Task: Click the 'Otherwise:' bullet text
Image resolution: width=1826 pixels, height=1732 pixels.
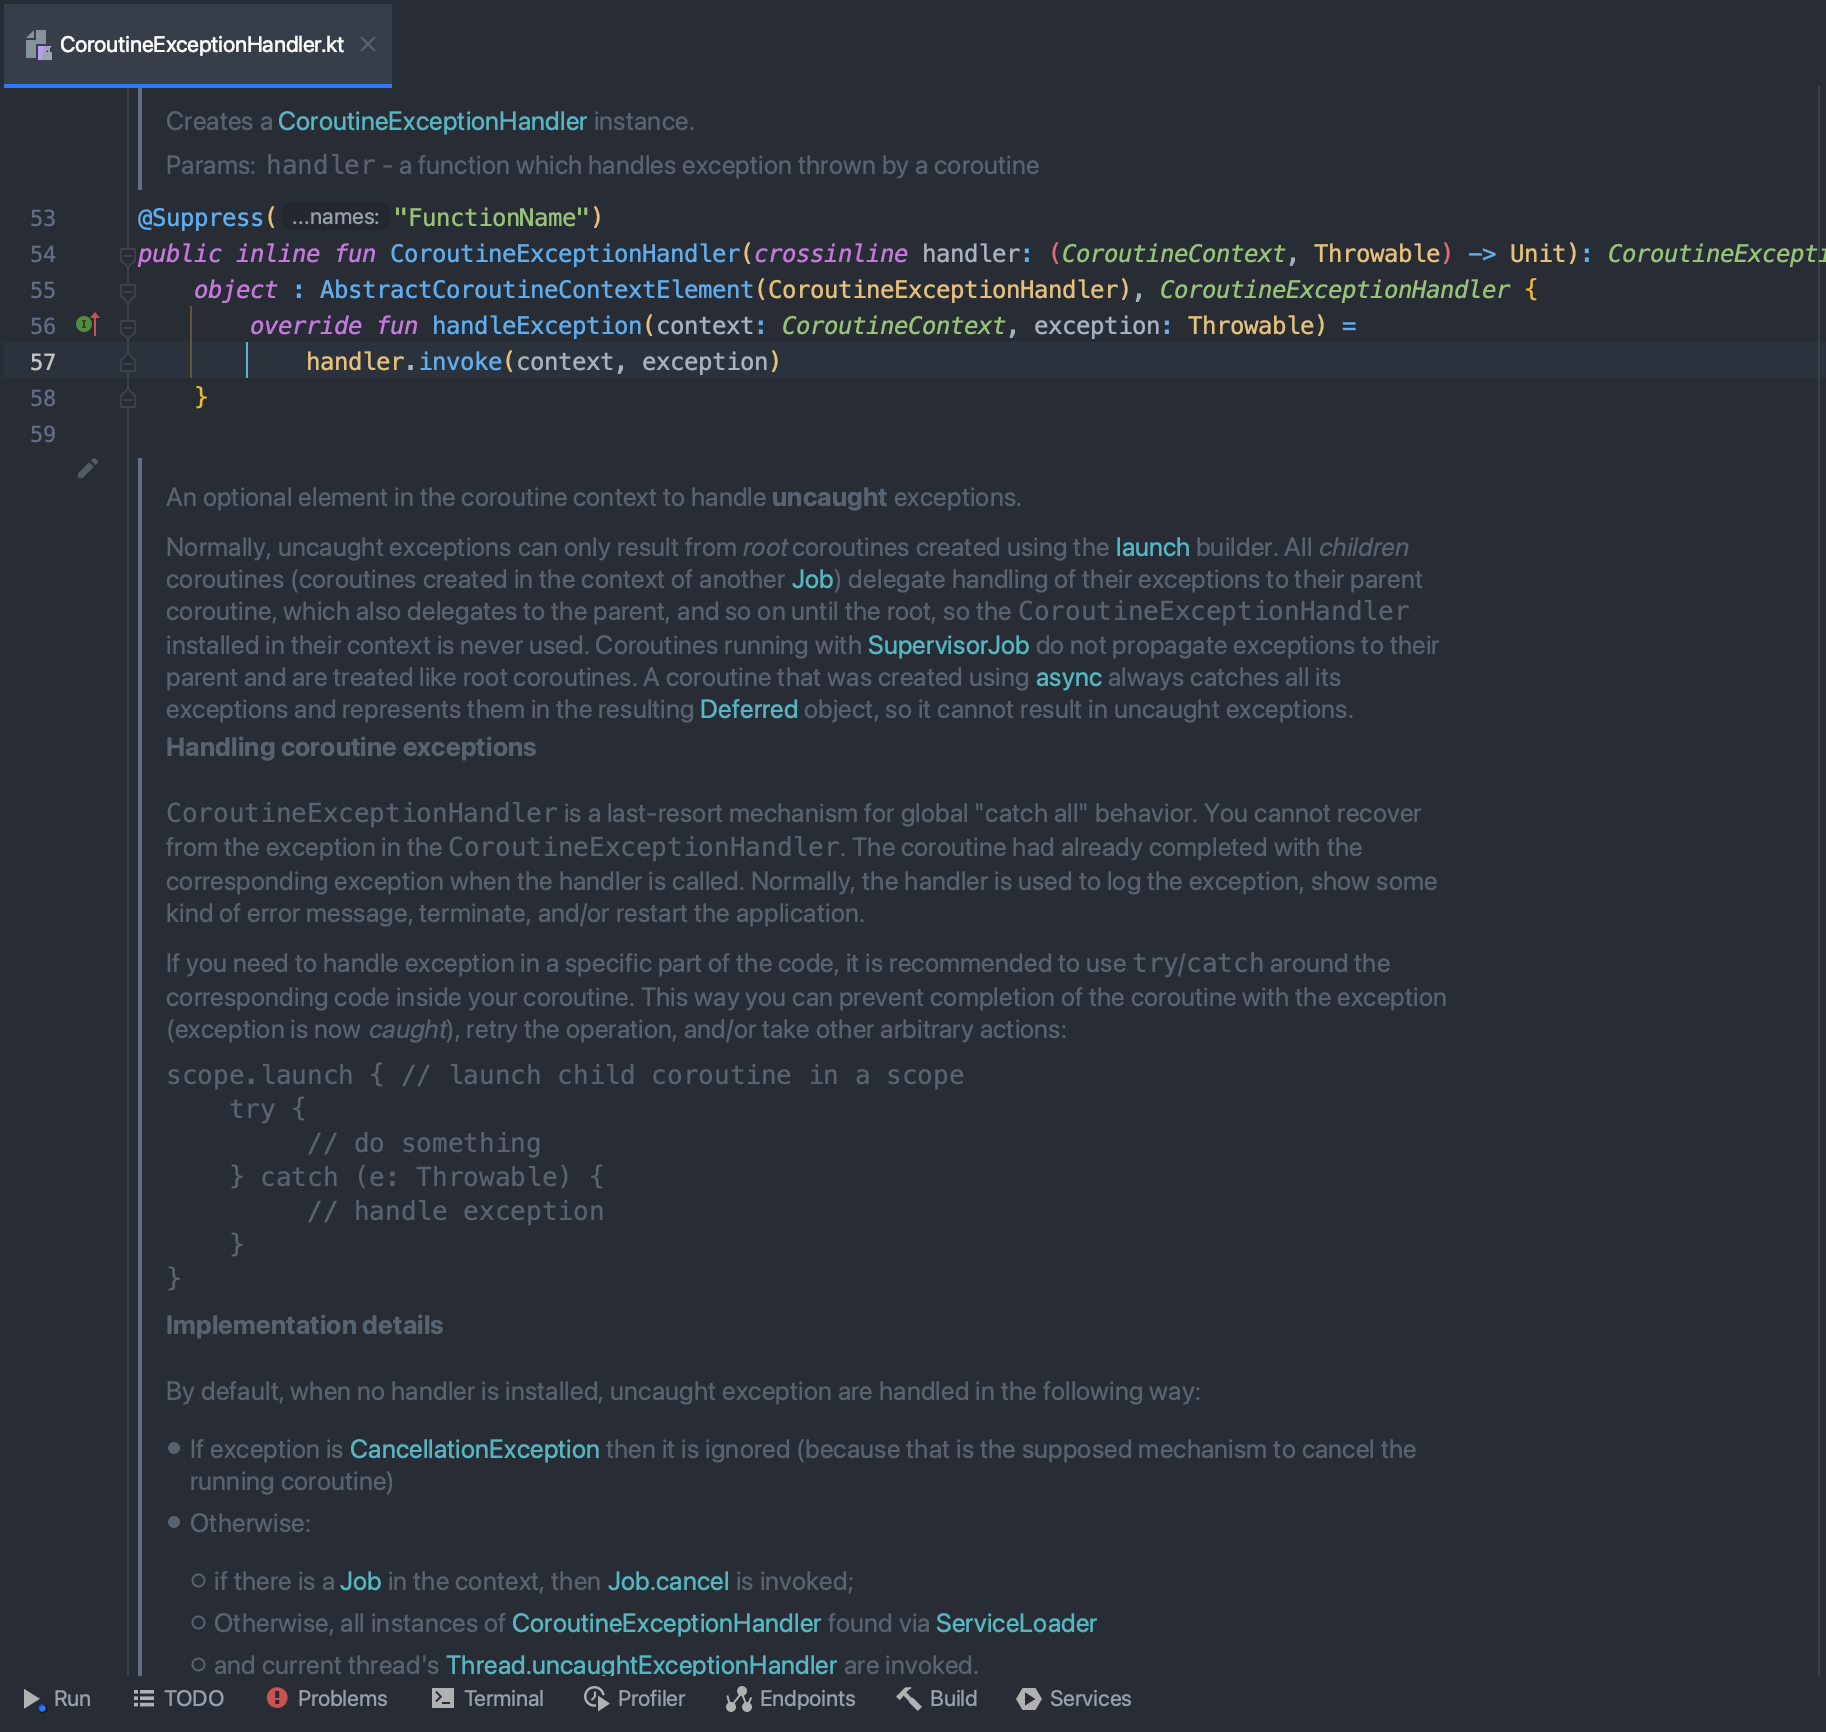Action: [x=250, y=1523]
